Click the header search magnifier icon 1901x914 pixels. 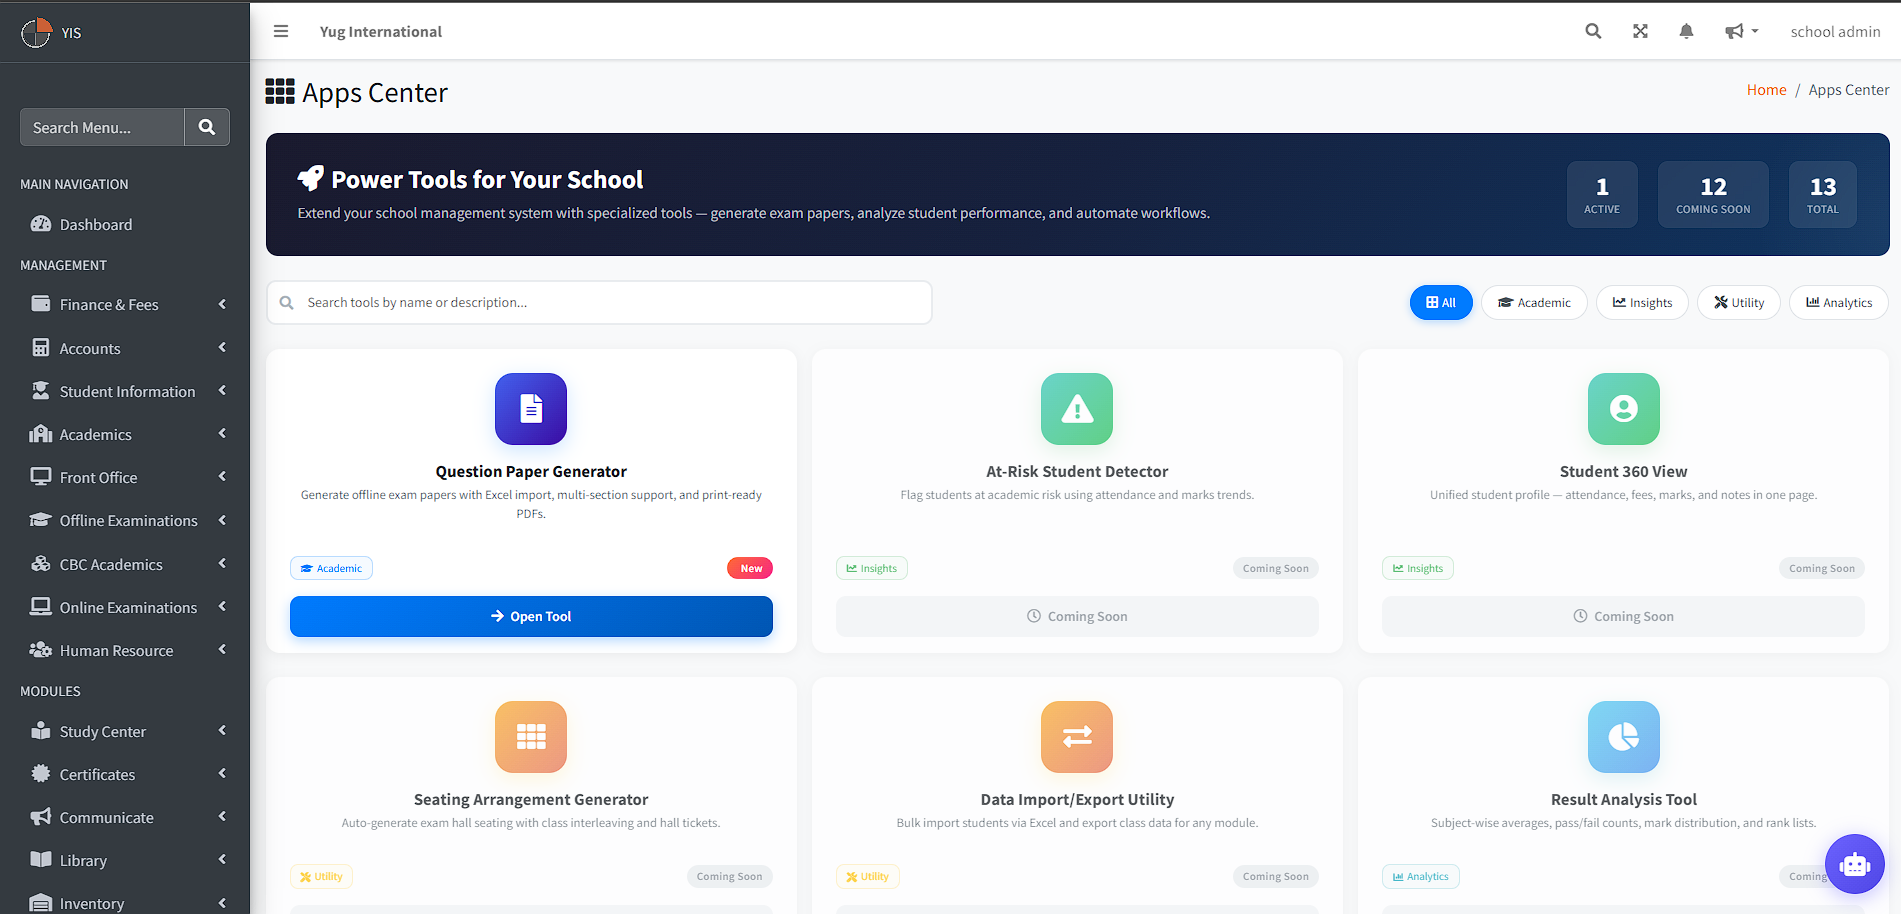(x=1593, y=31)
